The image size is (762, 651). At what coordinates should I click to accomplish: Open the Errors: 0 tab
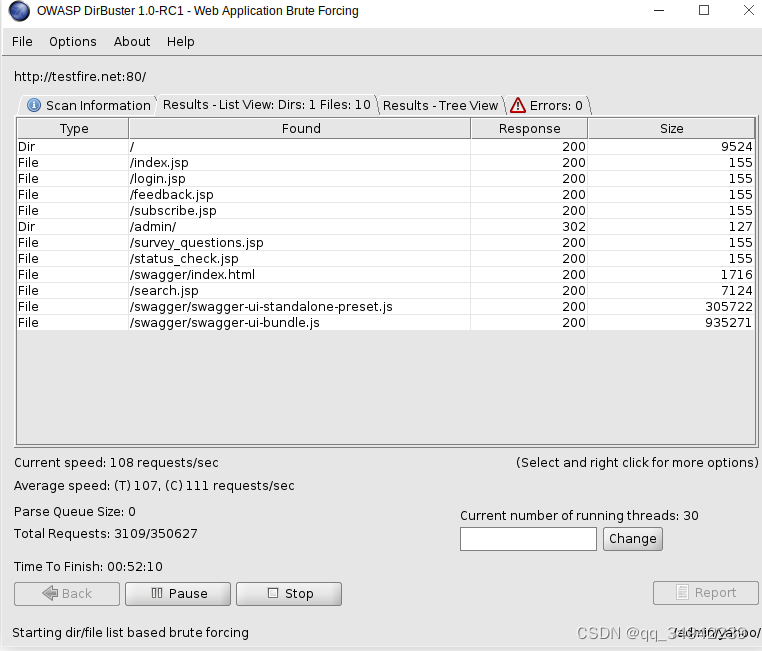pyautogui.click(x=548, y=105)
